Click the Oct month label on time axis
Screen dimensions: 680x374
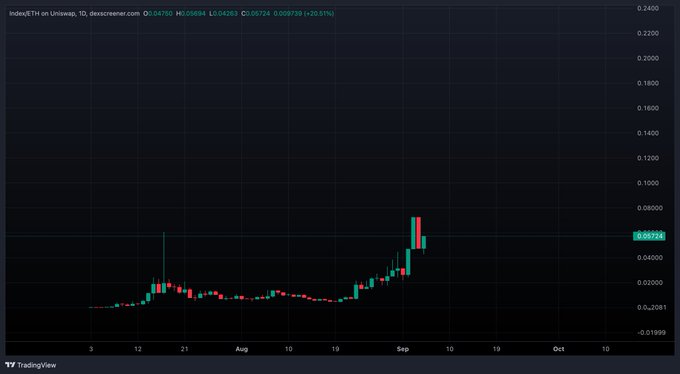(559, 349)
